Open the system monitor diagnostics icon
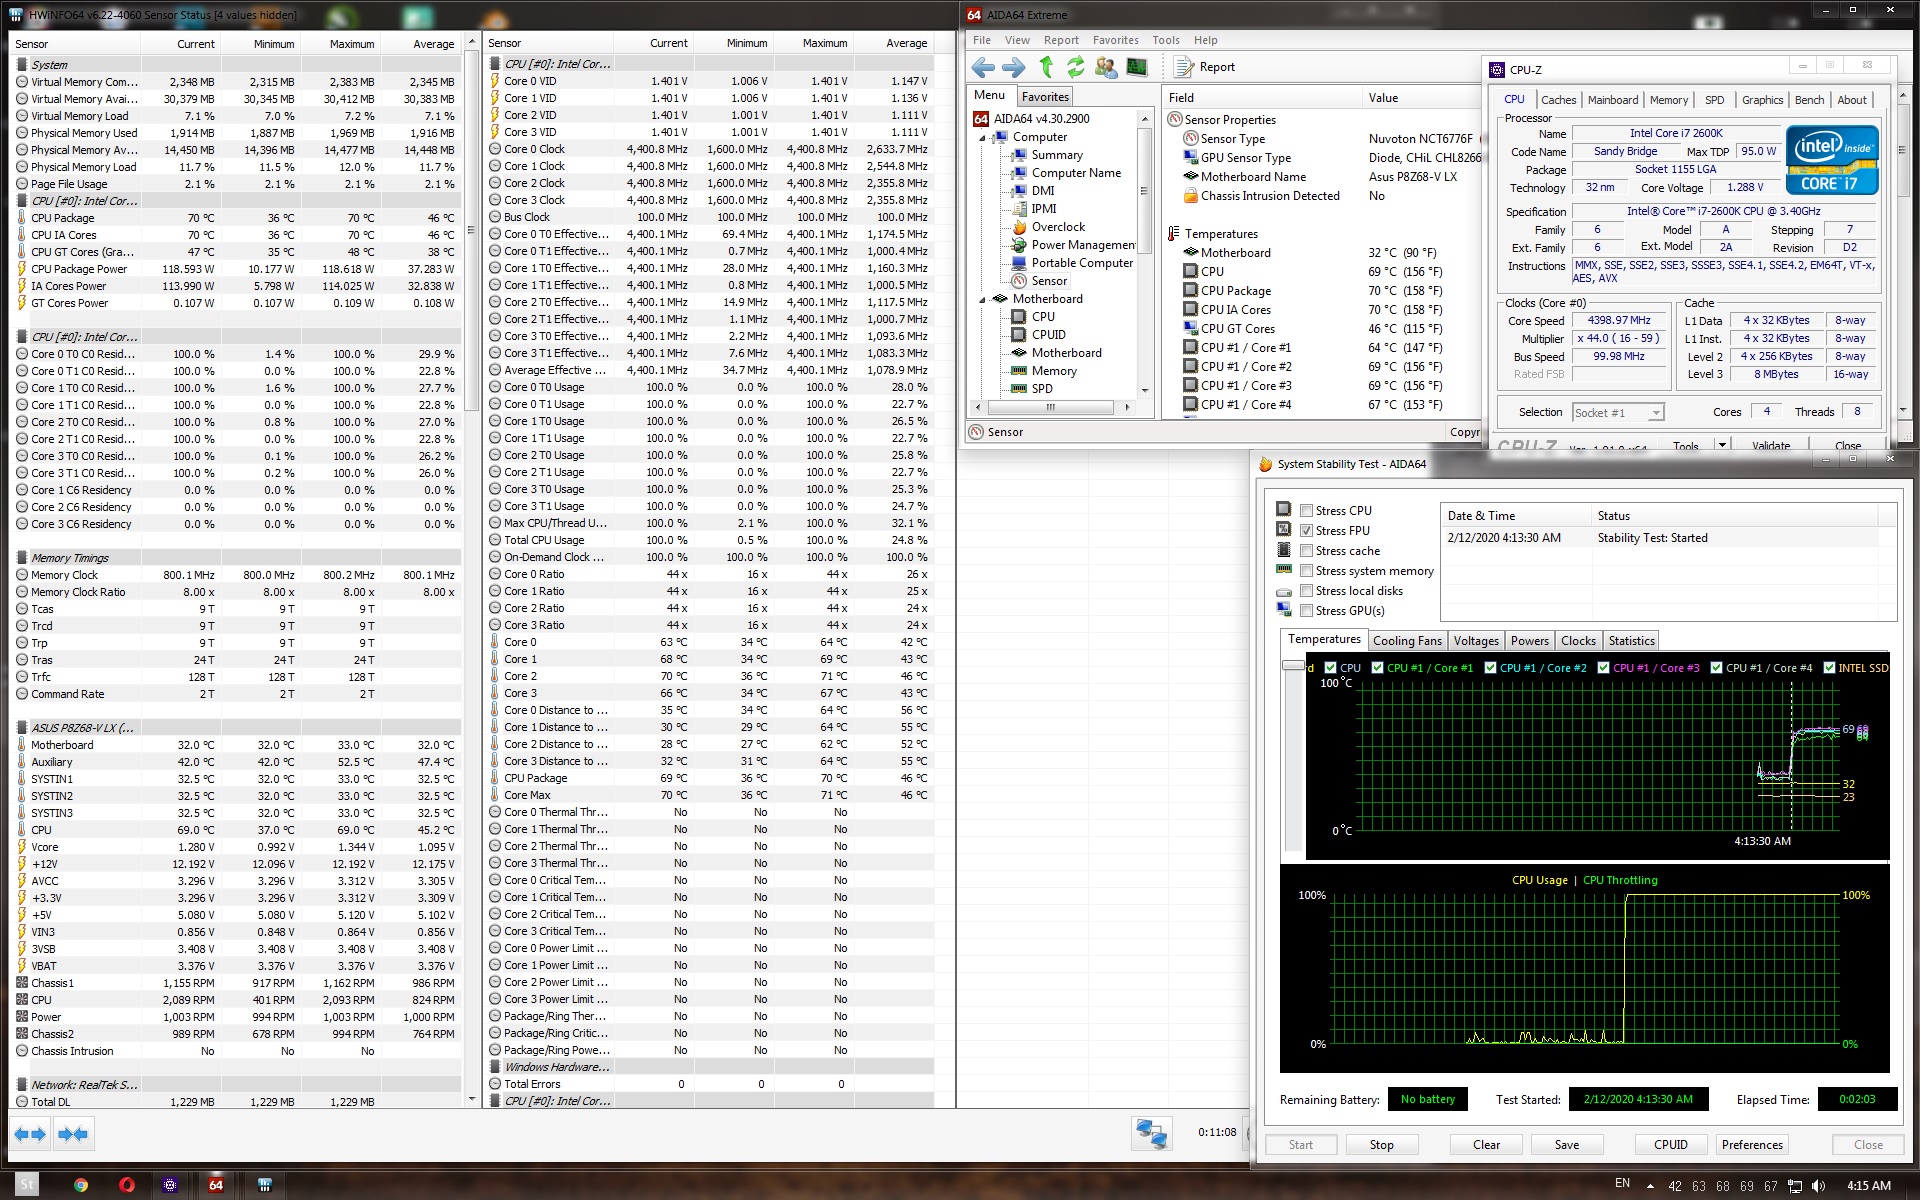The width and height of the screenshot is (1920, 1200). [x=1137, y=67]
